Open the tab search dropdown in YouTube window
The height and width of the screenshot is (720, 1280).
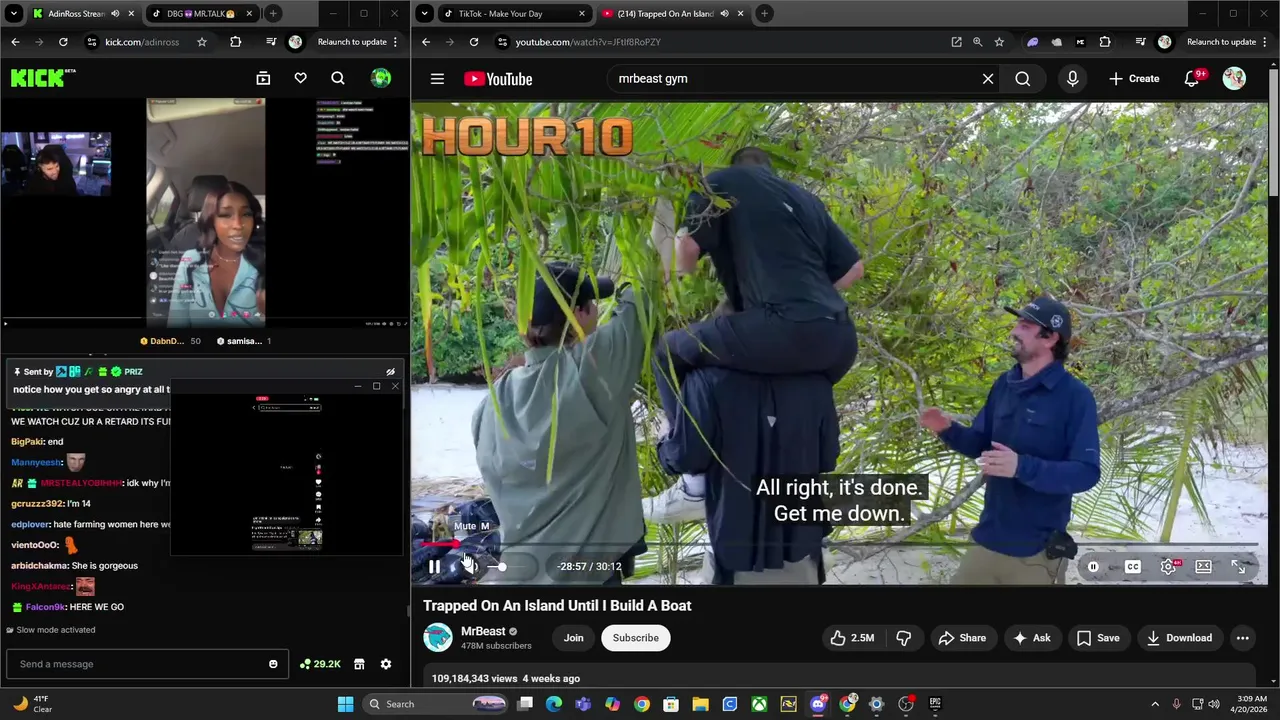click(425, 14)
